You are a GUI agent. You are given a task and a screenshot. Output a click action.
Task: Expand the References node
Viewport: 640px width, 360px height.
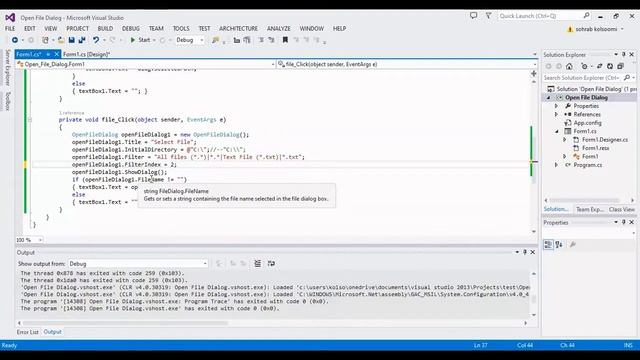pyautogui.click(x=556, y=115)
